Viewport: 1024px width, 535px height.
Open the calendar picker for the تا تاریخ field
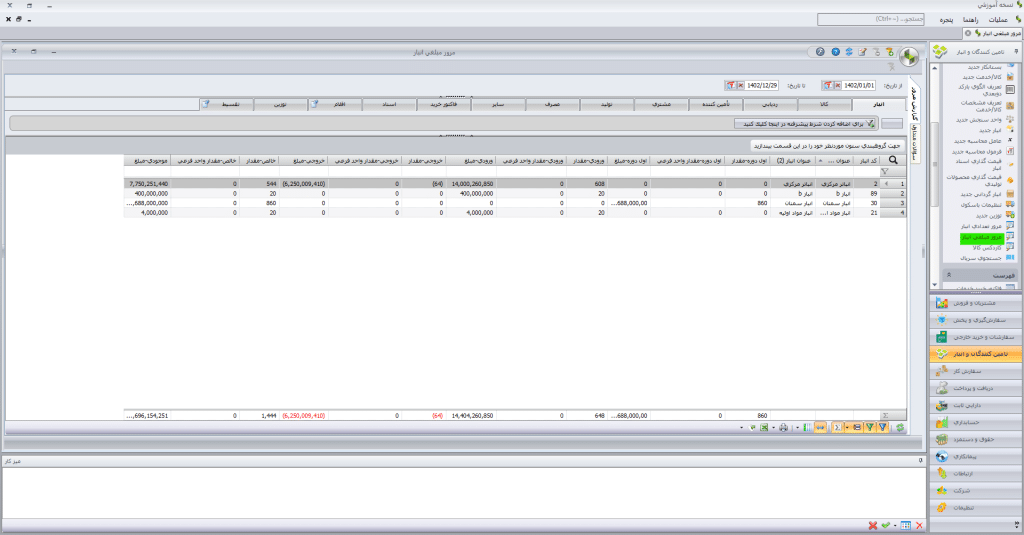pos(731,86)
